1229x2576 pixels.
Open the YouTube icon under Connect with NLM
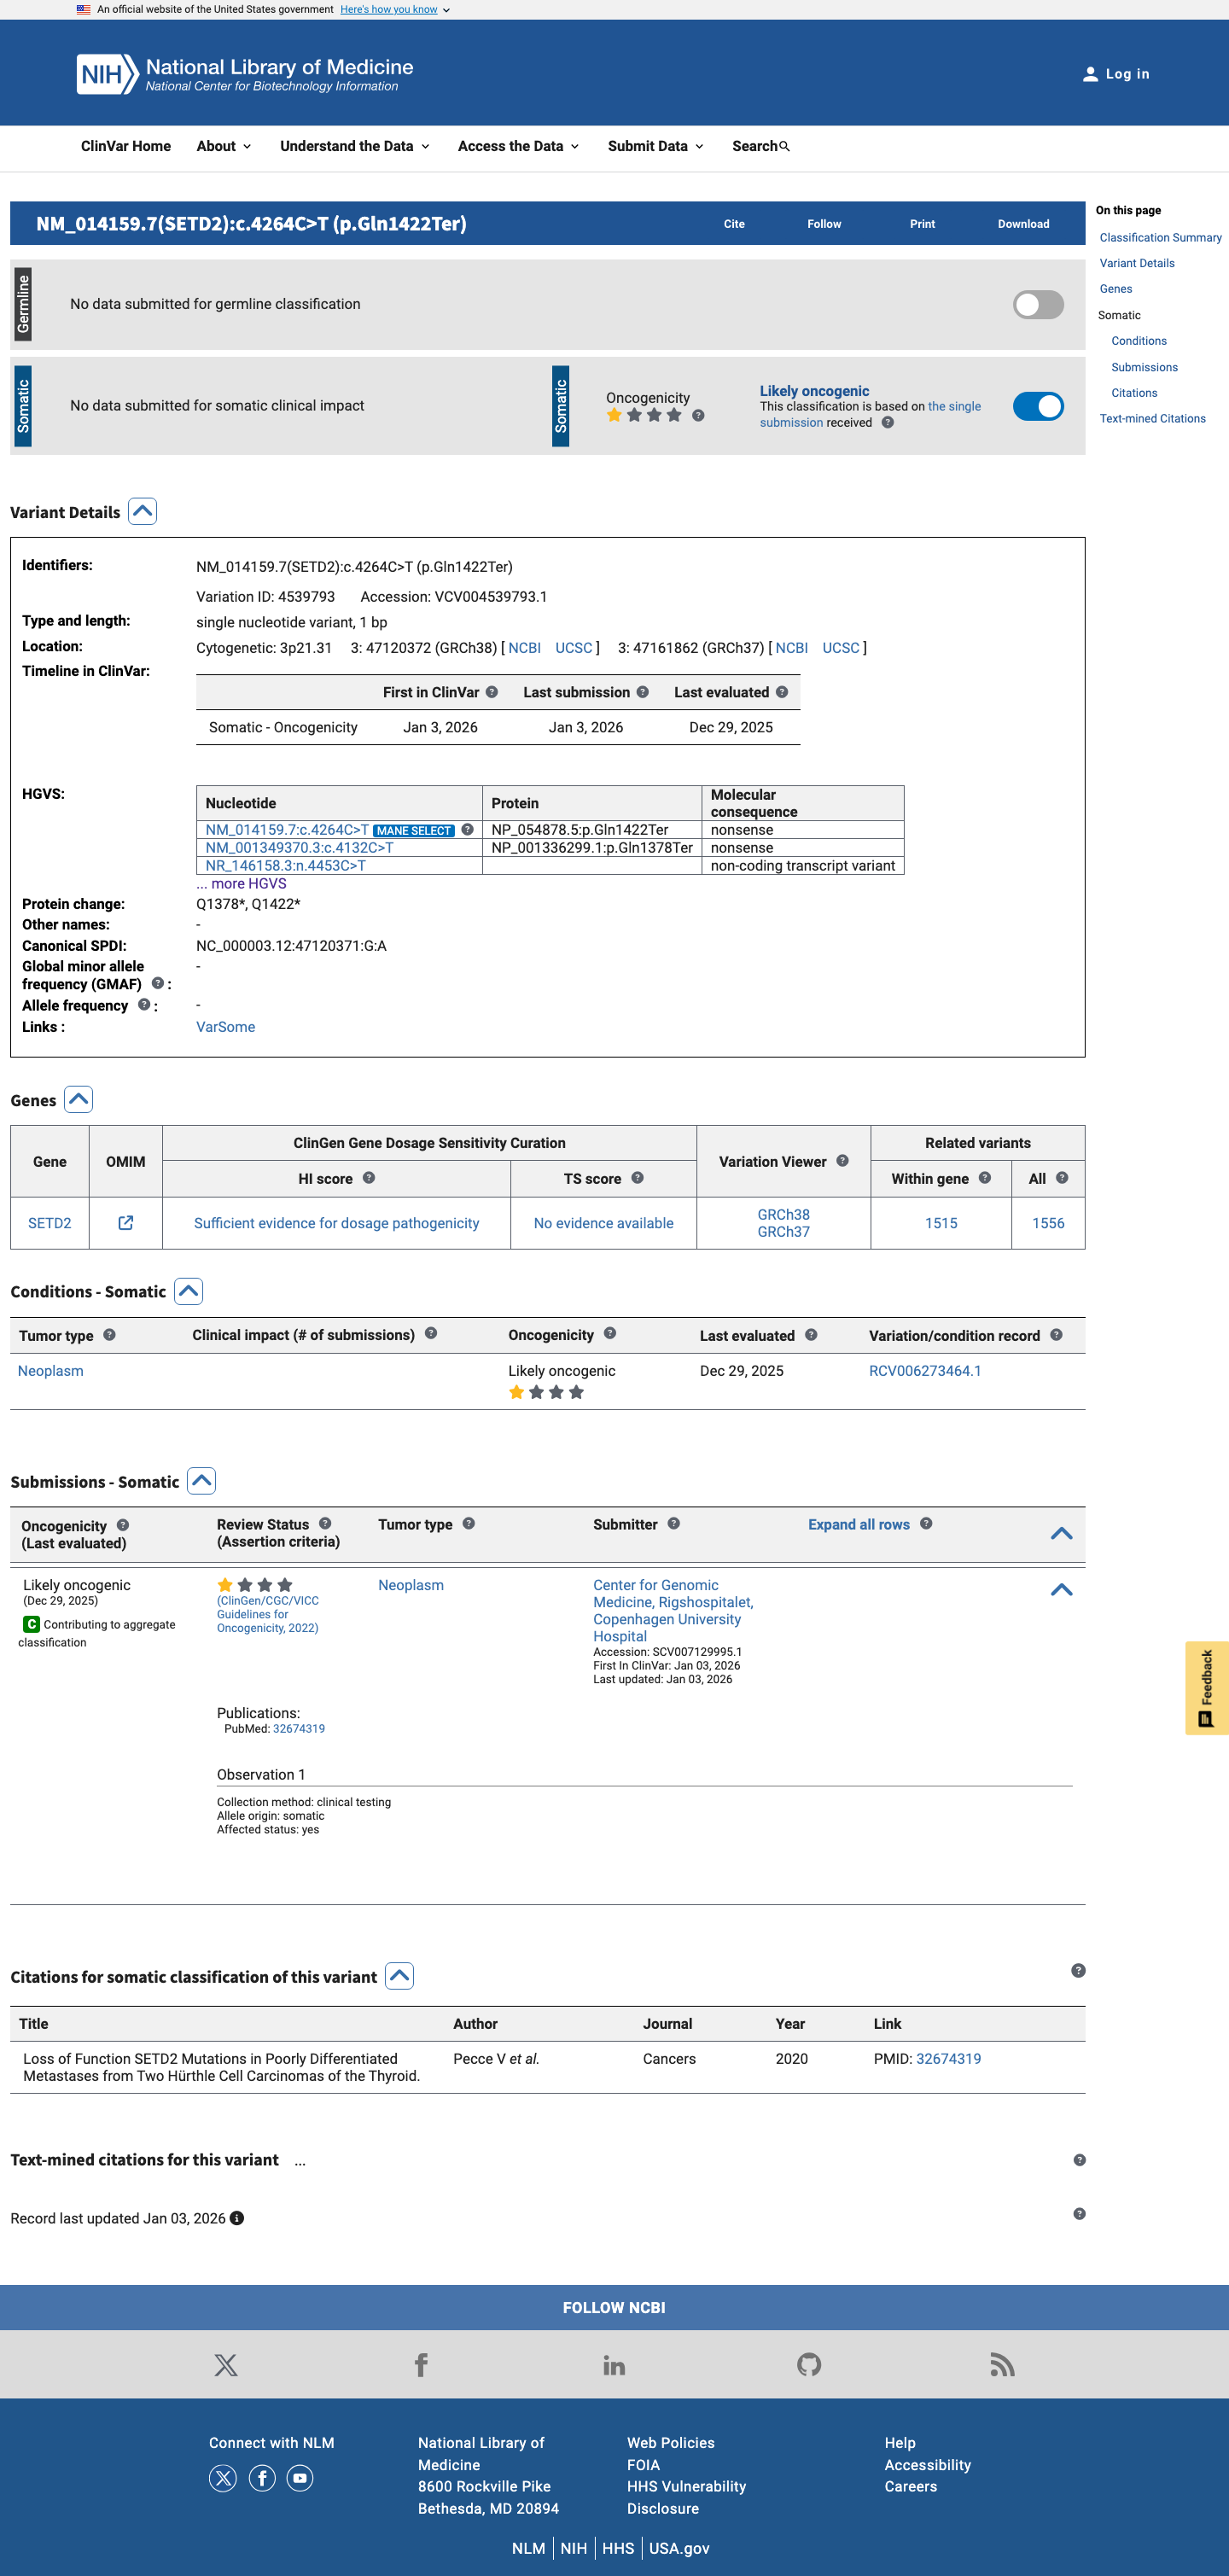pyautogui.click(x=300, y=2478)
